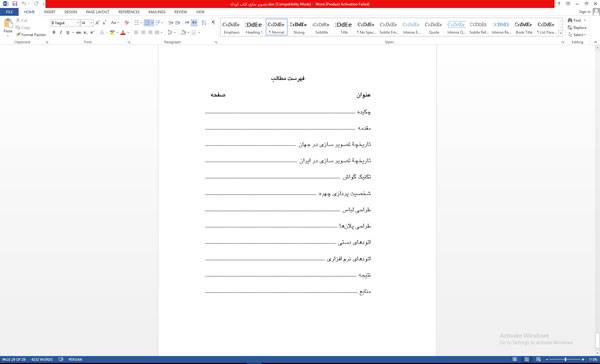Apply the Title style
The height and width of the screenshot is (364, 600).
click(344, 28)
